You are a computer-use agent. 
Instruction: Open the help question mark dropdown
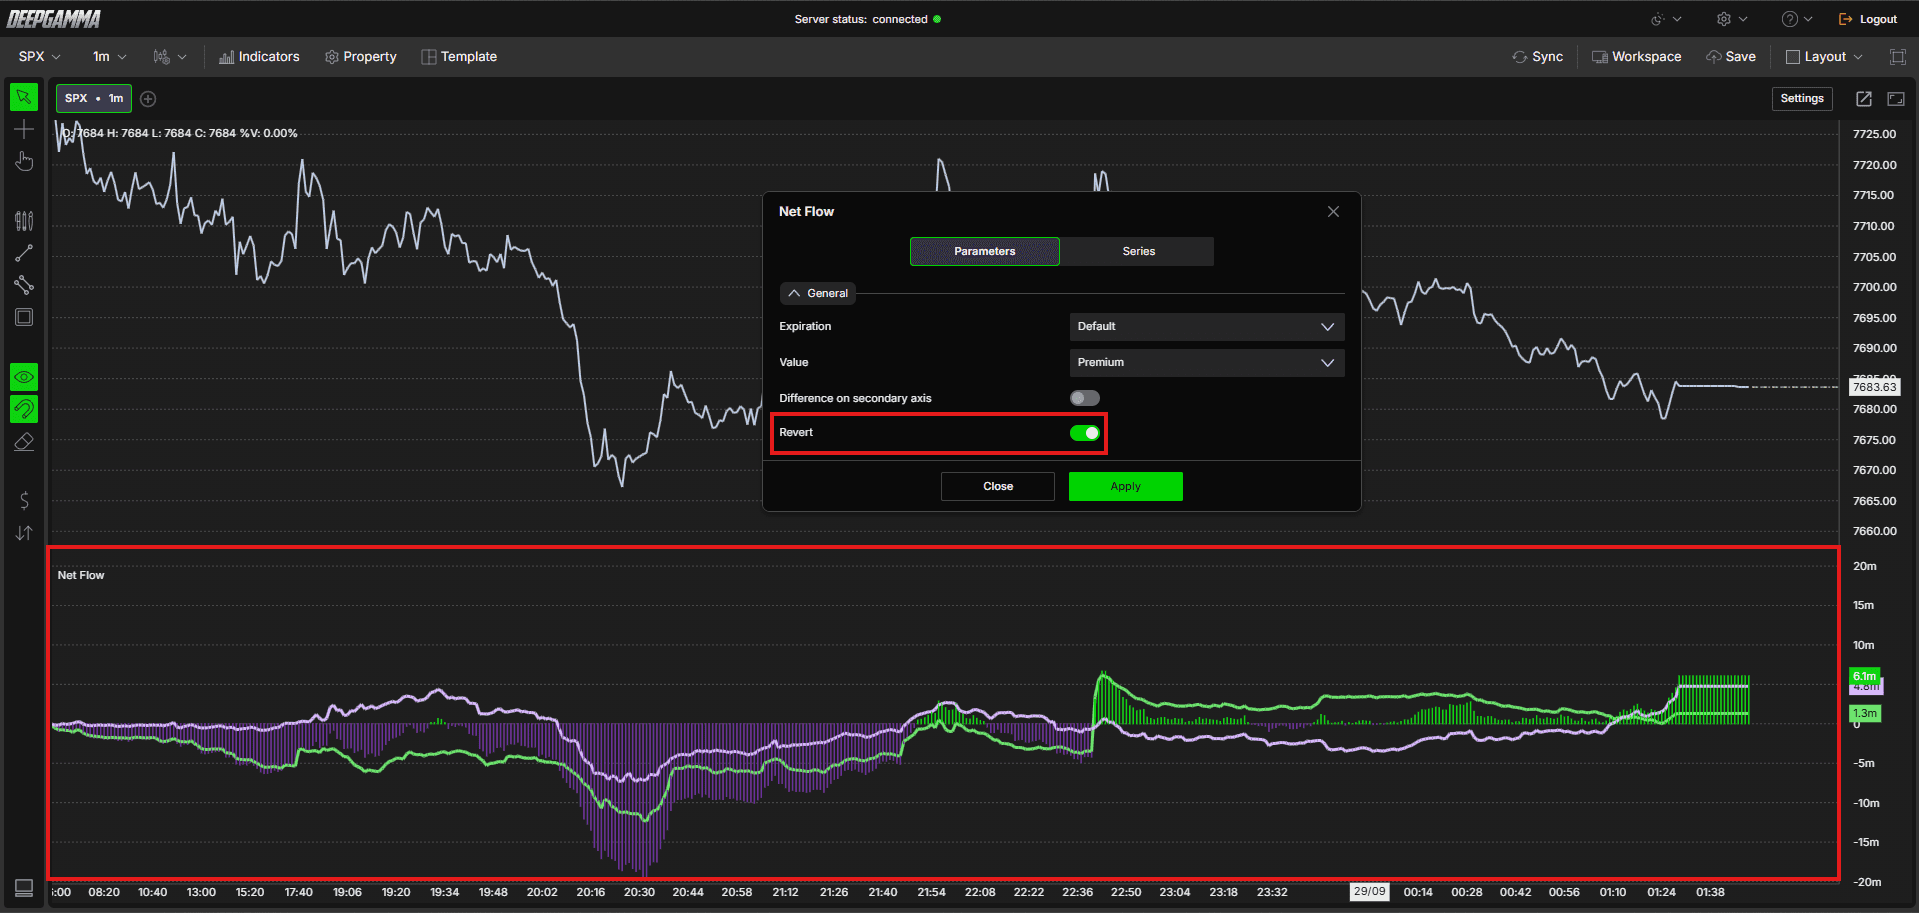coord(1797,19)
